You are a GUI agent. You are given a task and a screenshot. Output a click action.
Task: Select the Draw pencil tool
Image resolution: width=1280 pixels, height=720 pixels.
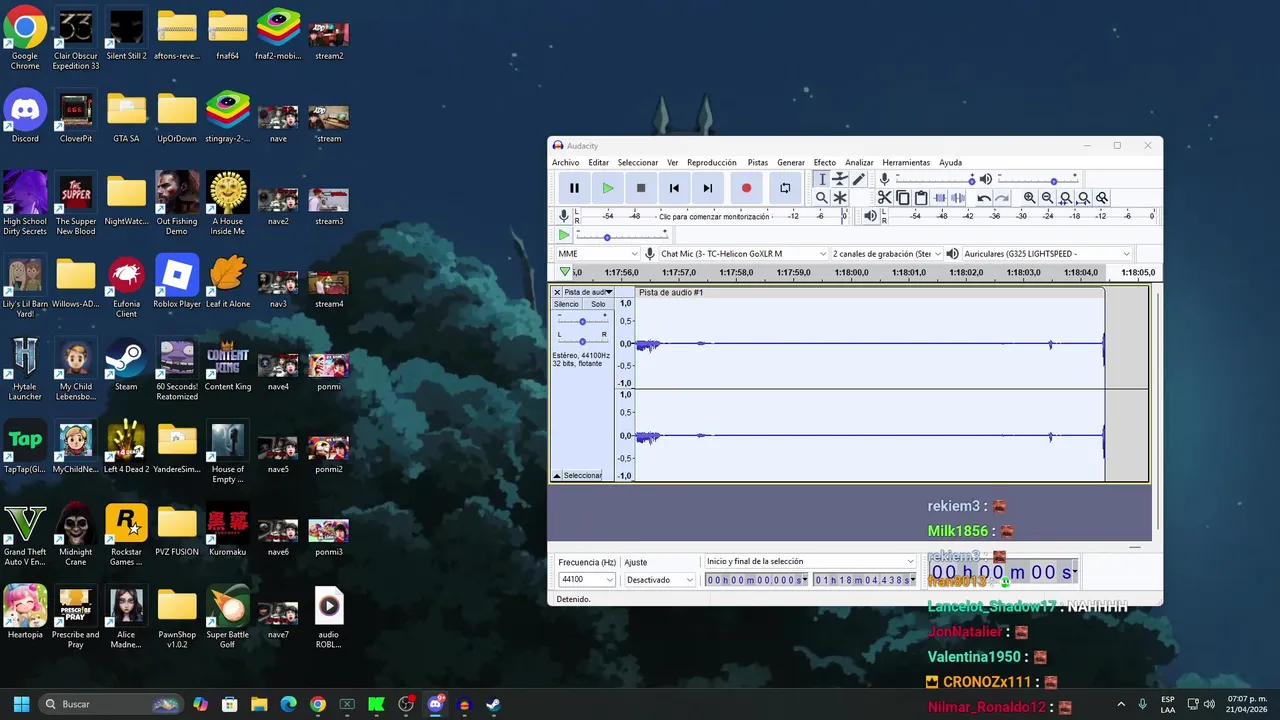click(x=858, y=179)
